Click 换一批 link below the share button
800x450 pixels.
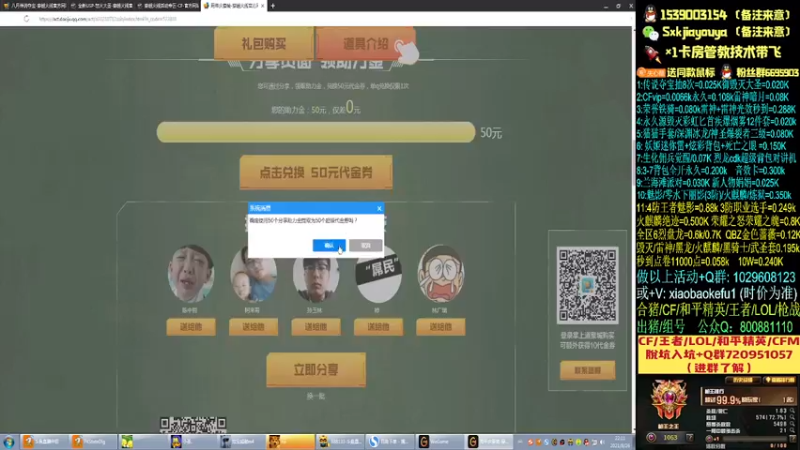(316, 396)
